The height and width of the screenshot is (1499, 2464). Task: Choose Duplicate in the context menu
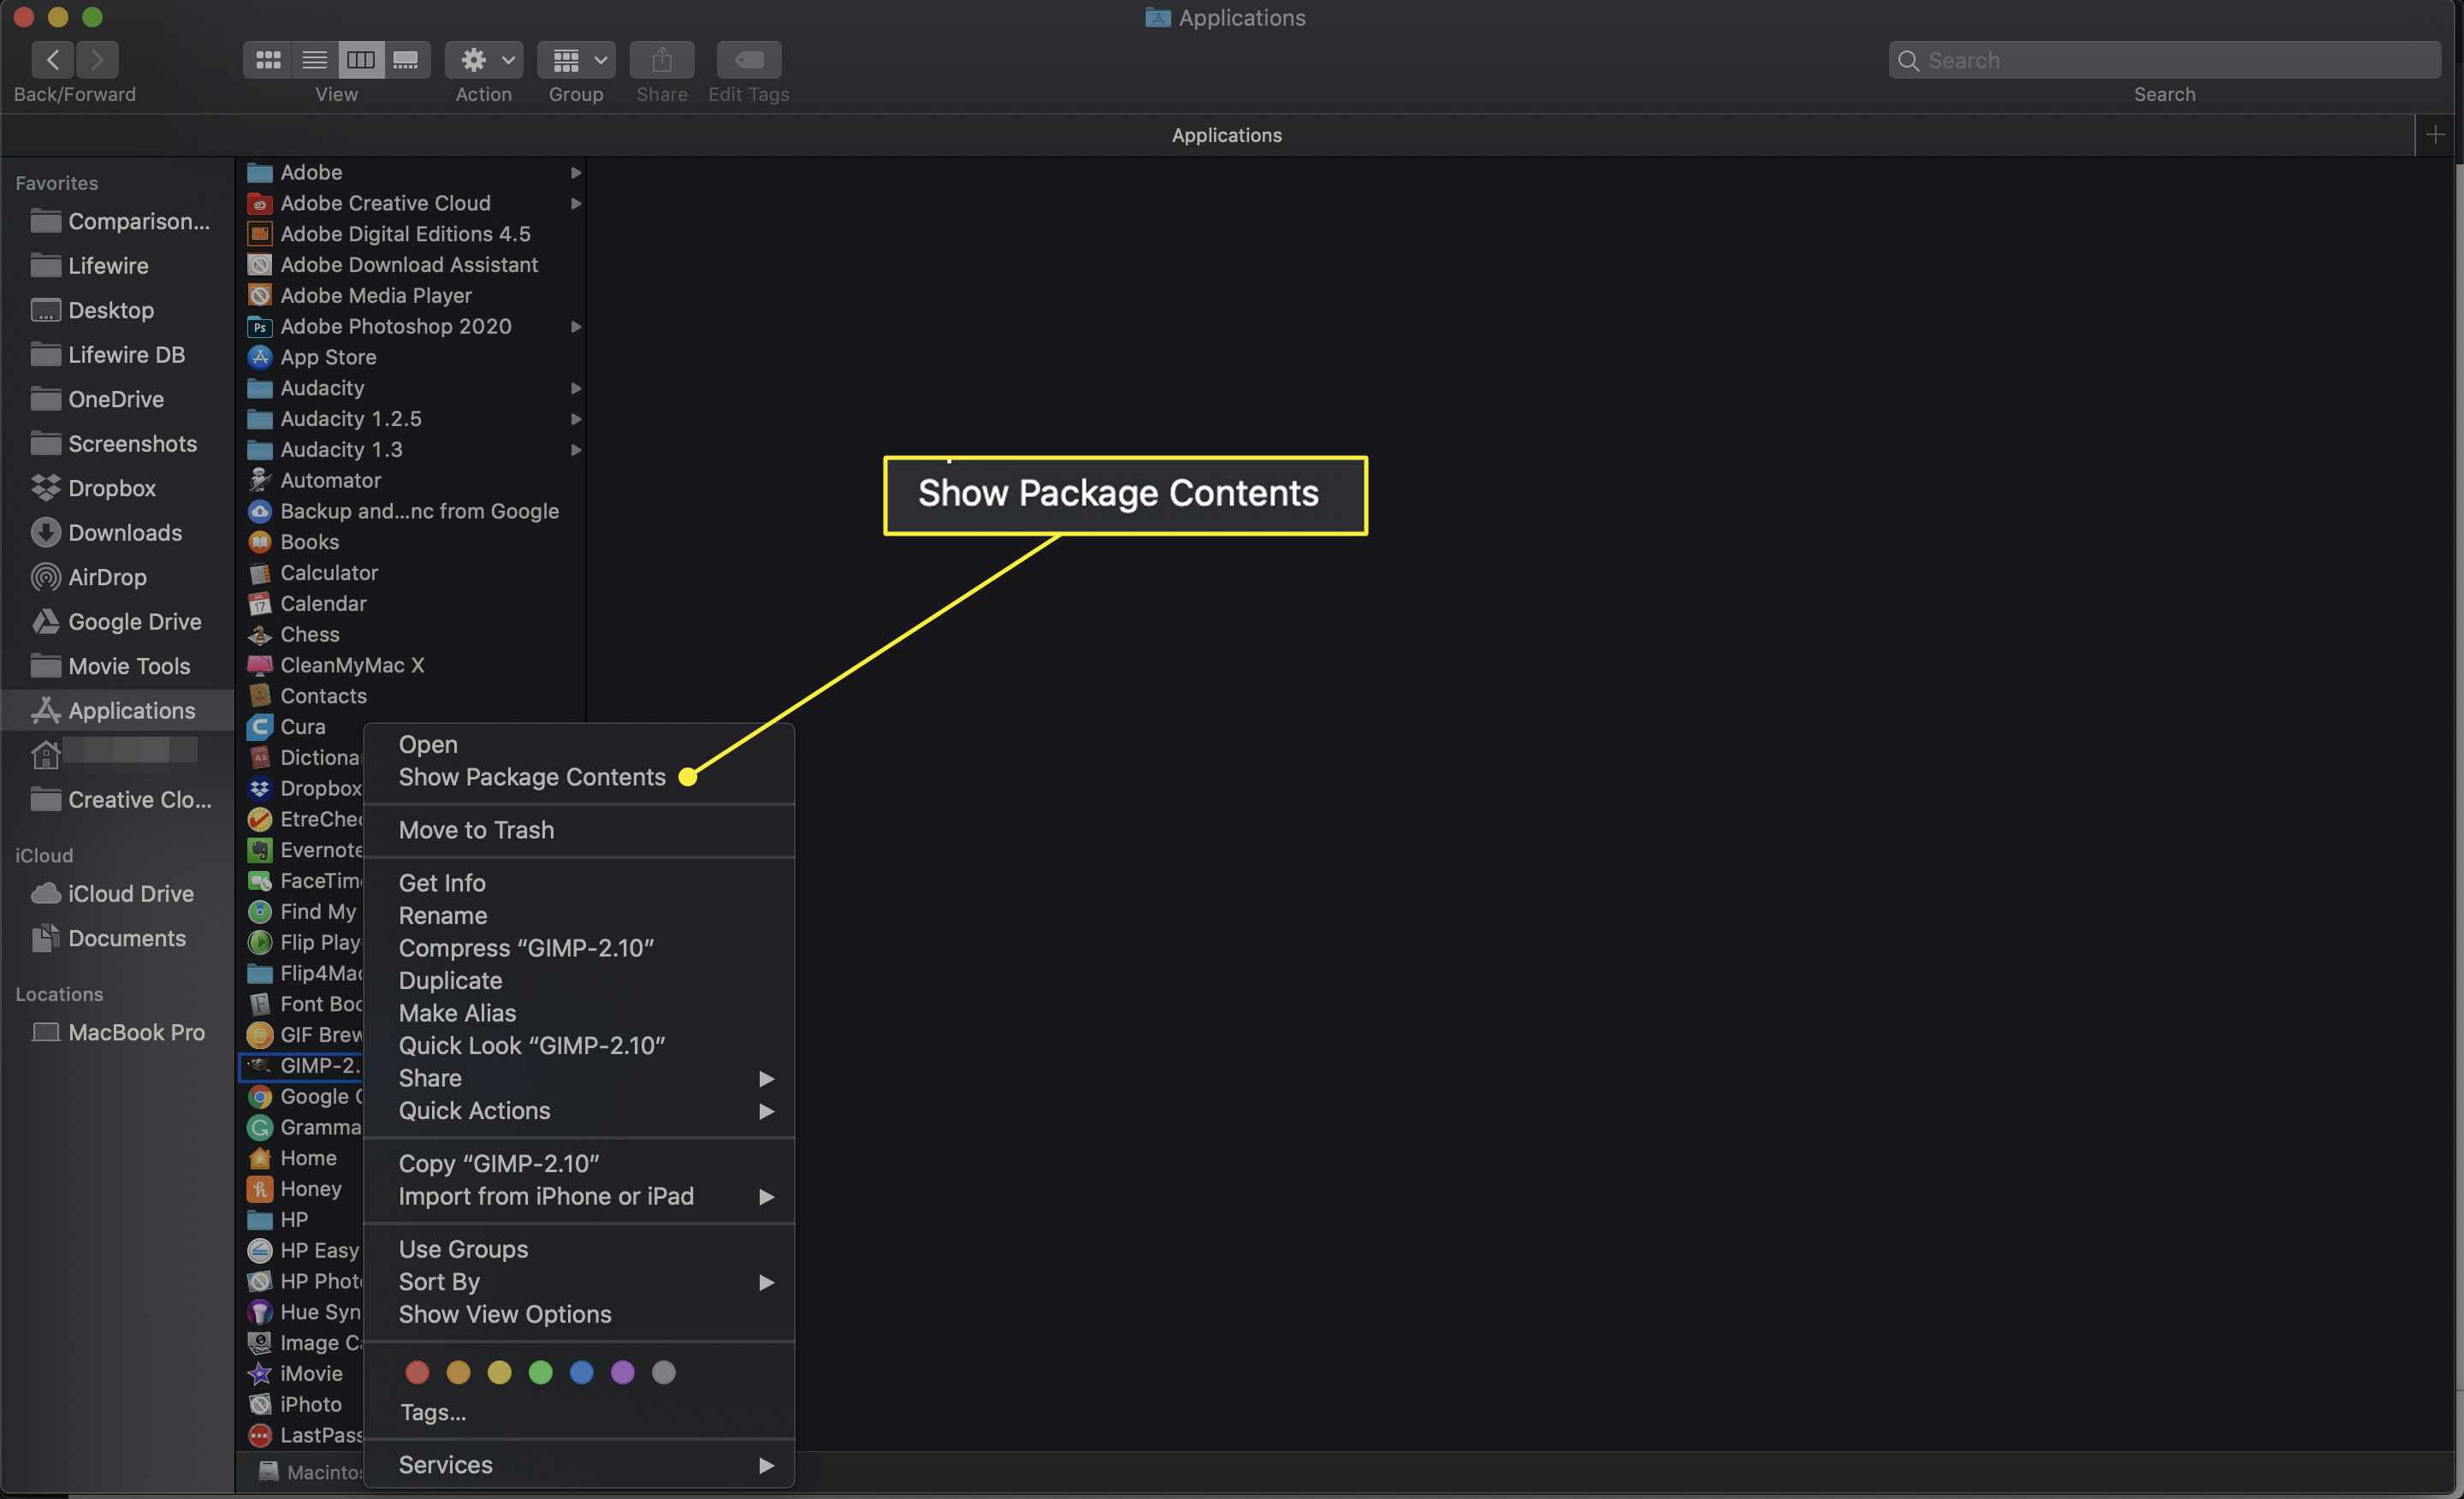pos(578,980)
